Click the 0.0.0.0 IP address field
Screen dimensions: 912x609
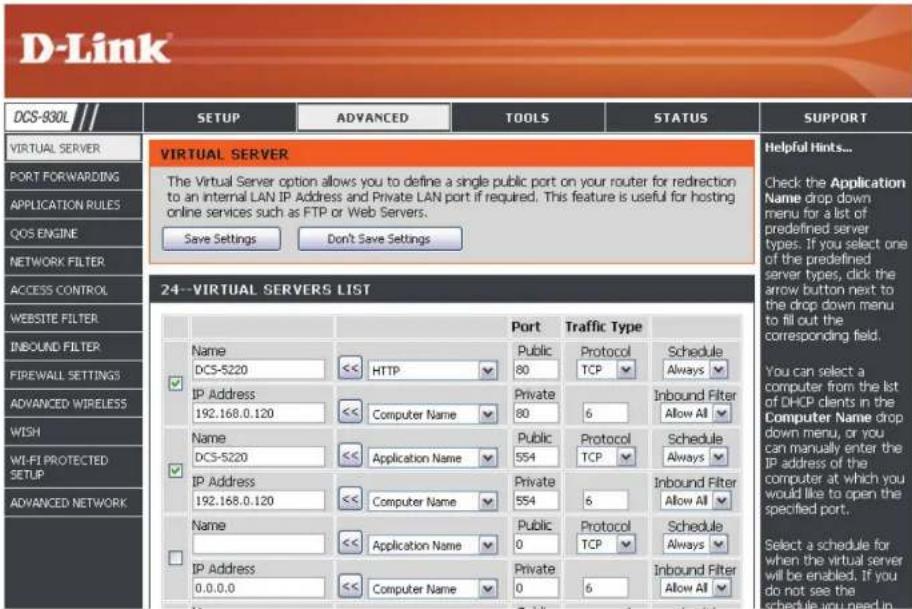click(x=258, y=588)
